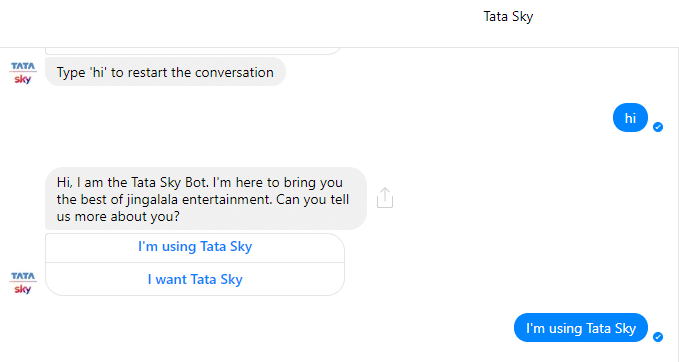Click the cut-off message bubble at top
The image size is (679, 362).
[193, 51]
